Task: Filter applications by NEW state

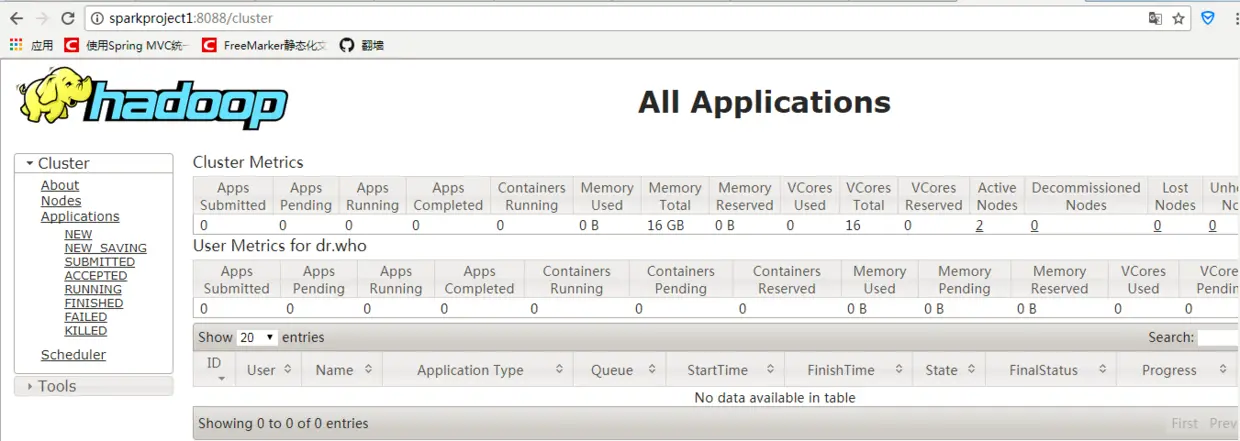Action: click(x=78, y=235)
